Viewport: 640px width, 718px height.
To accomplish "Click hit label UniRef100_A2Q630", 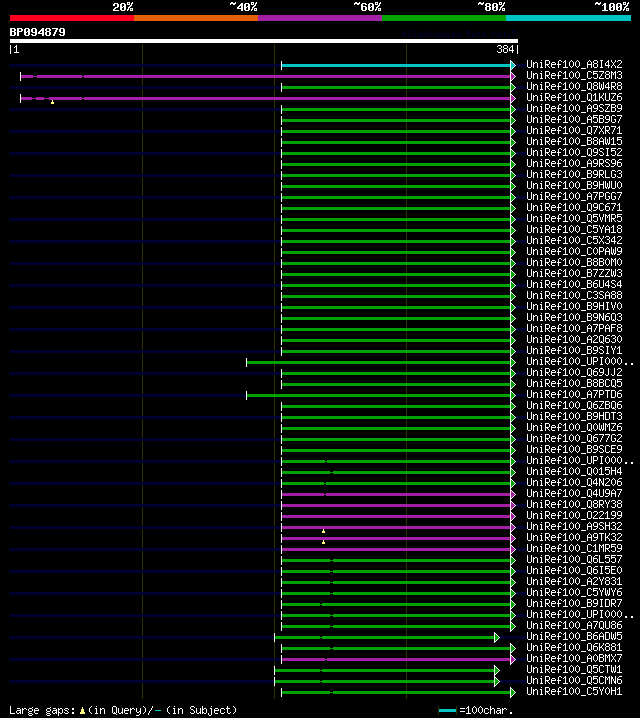I will click(x=574, y=339).
